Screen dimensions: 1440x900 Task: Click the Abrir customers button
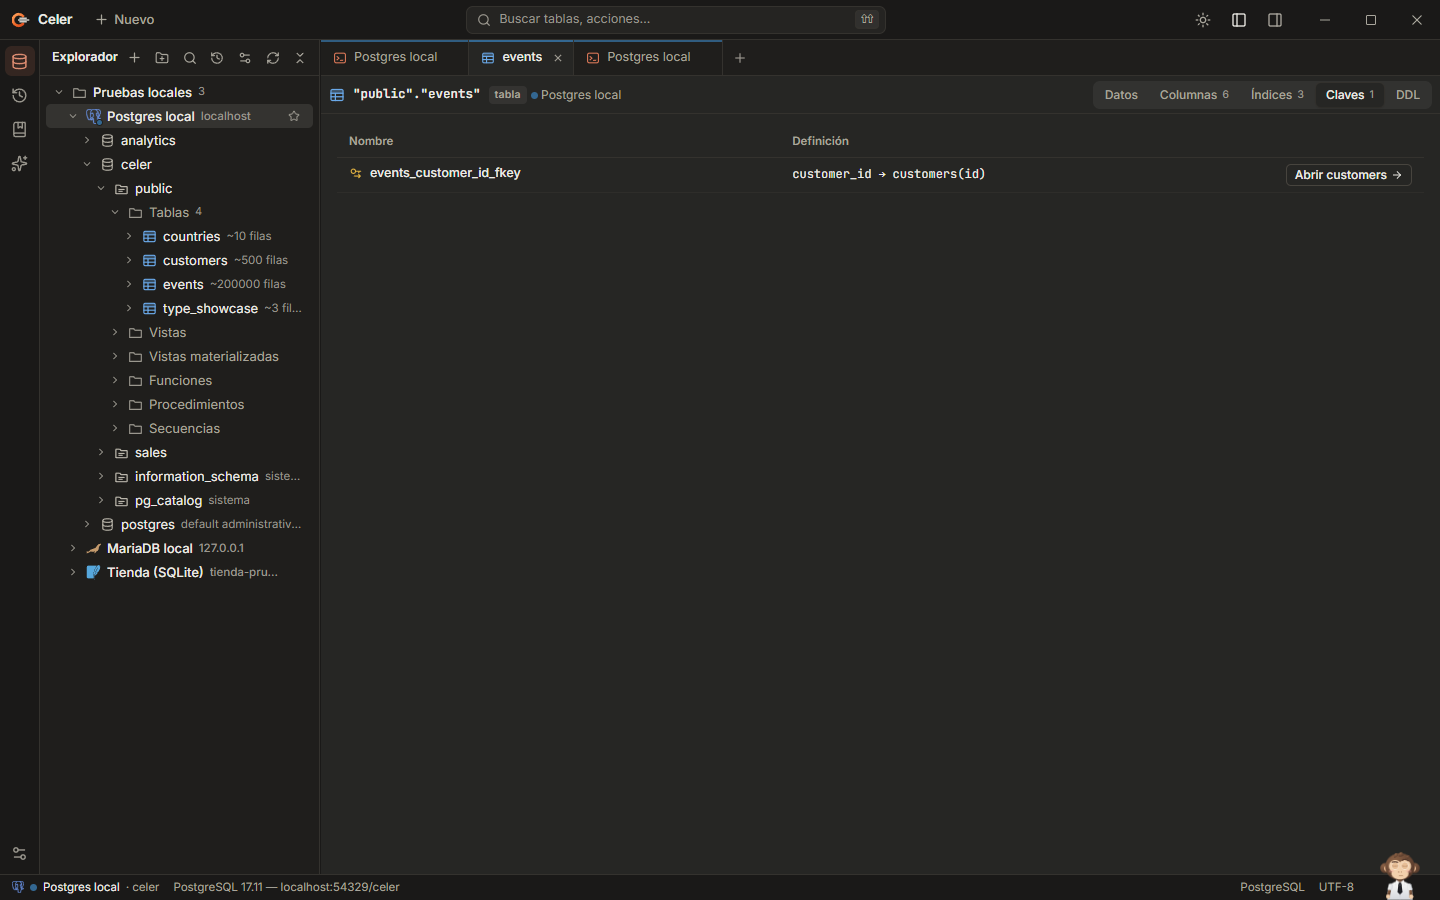[1348, 175]
